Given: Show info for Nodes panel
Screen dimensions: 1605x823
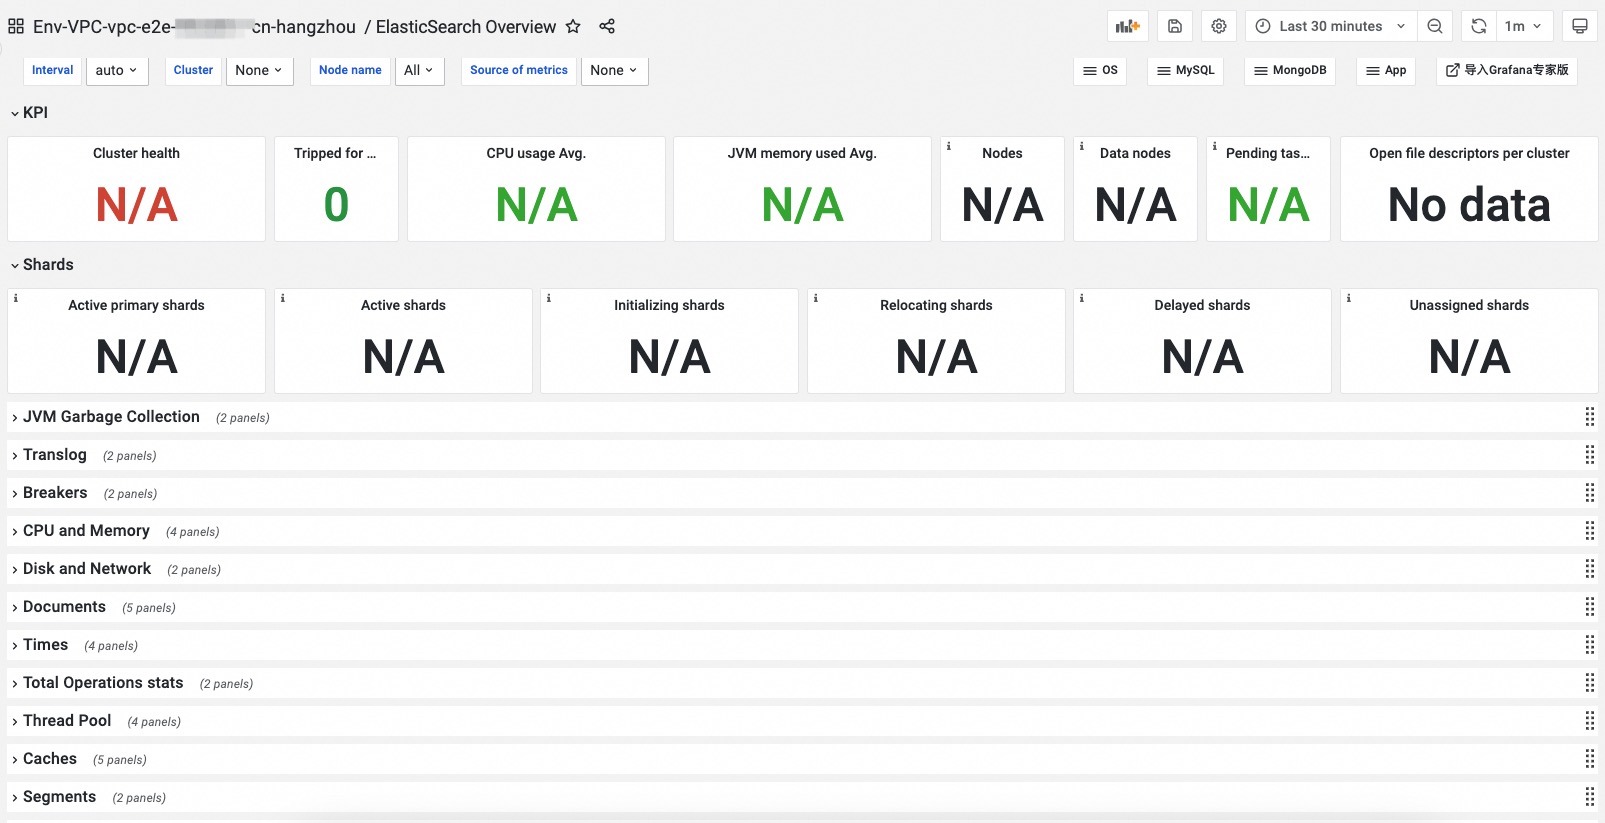Looking at the screenshot, I should (949, 146).
